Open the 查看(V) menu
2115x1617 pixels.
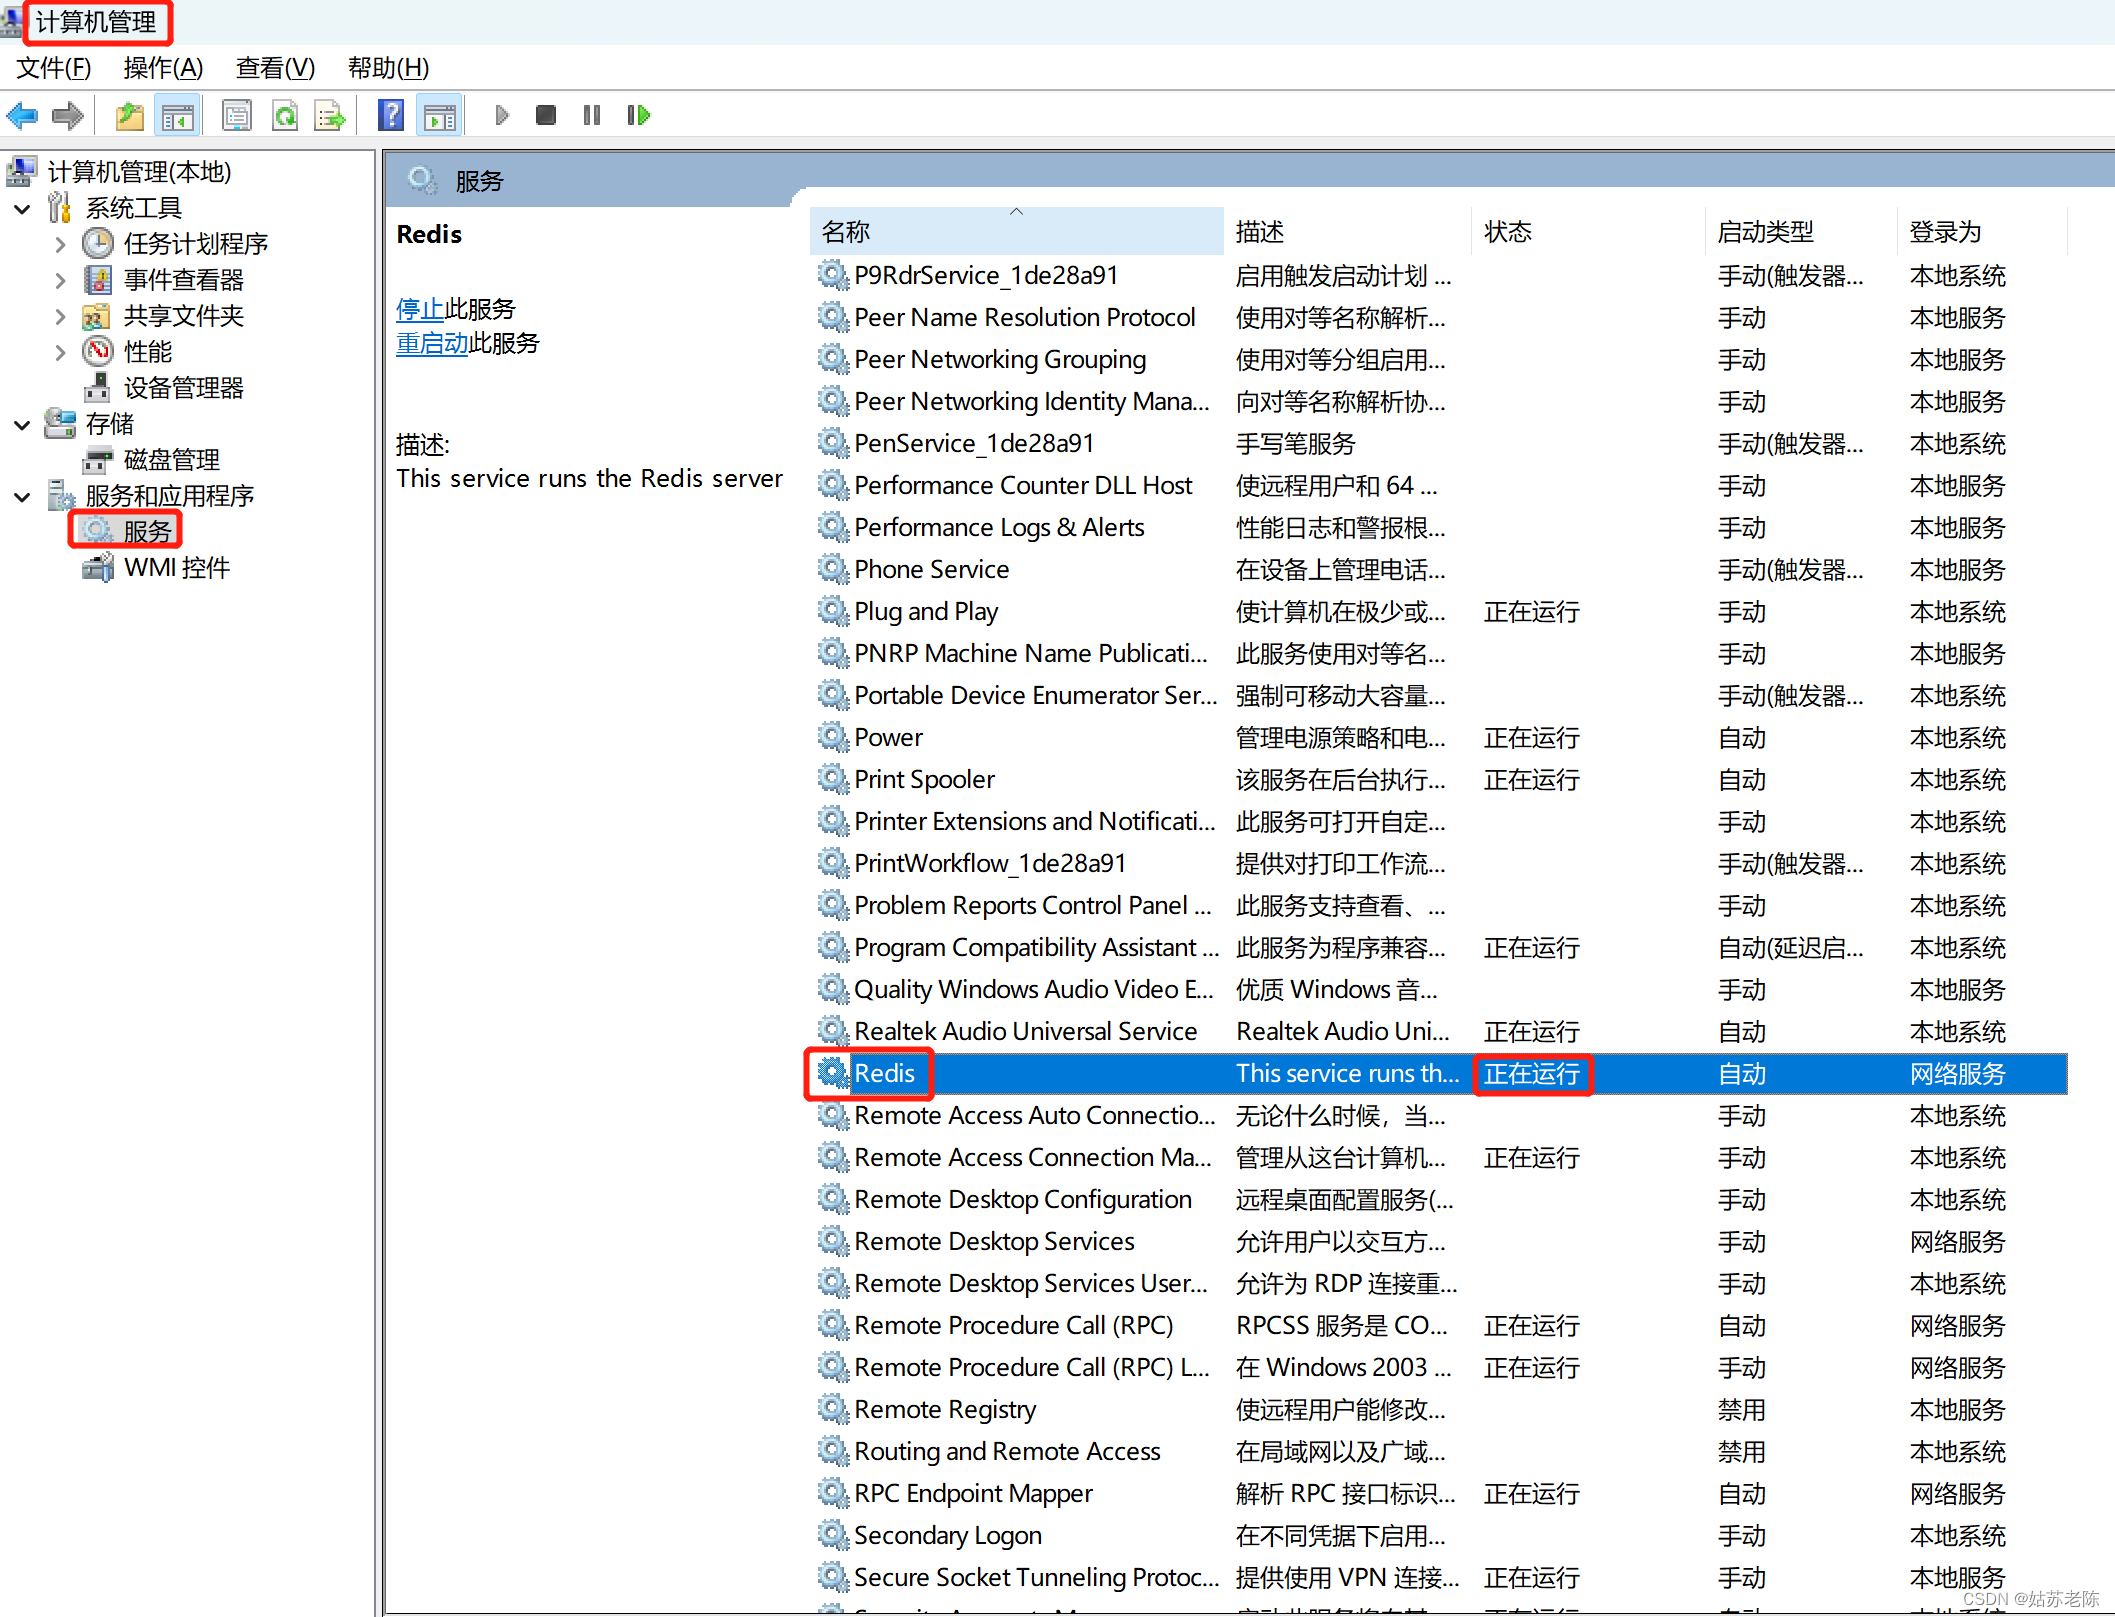pyautogui.click(x=275, y=68)
